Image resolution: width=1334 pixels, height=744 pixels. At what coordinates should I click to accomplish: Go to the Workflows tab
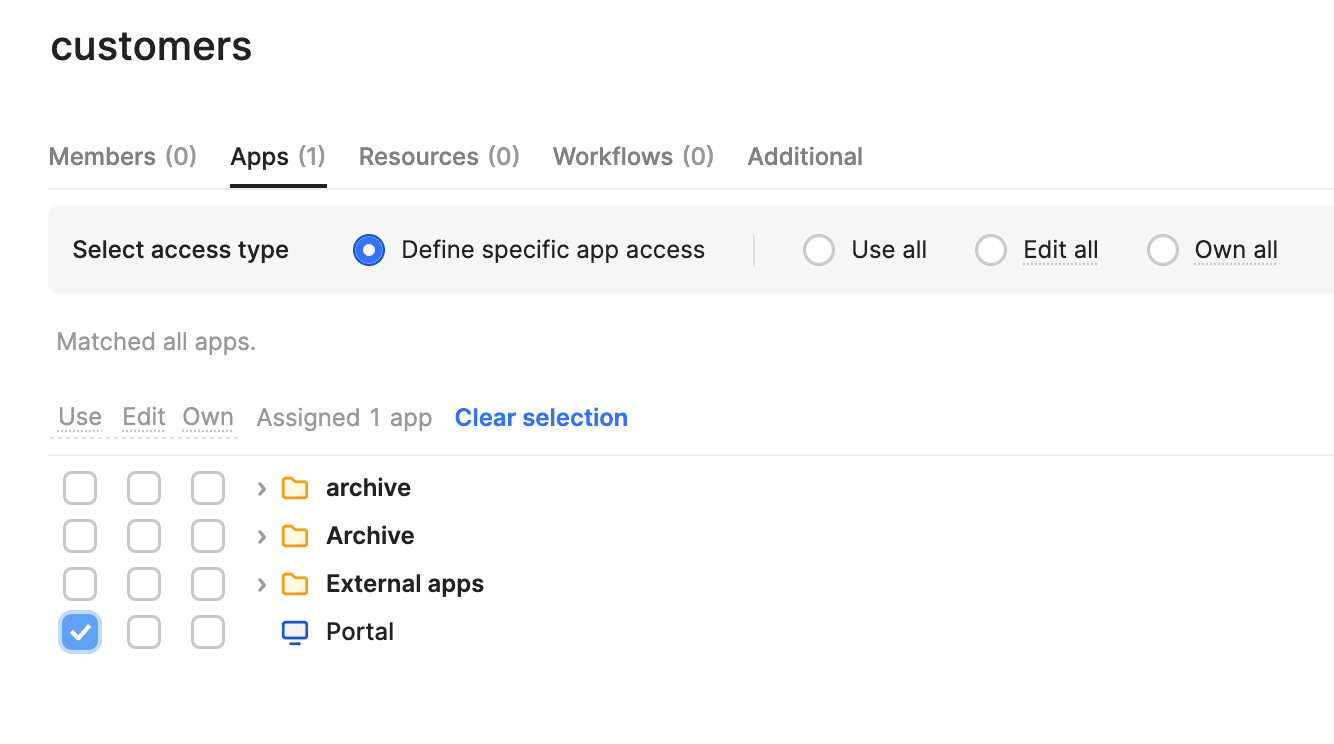(633, 157)
